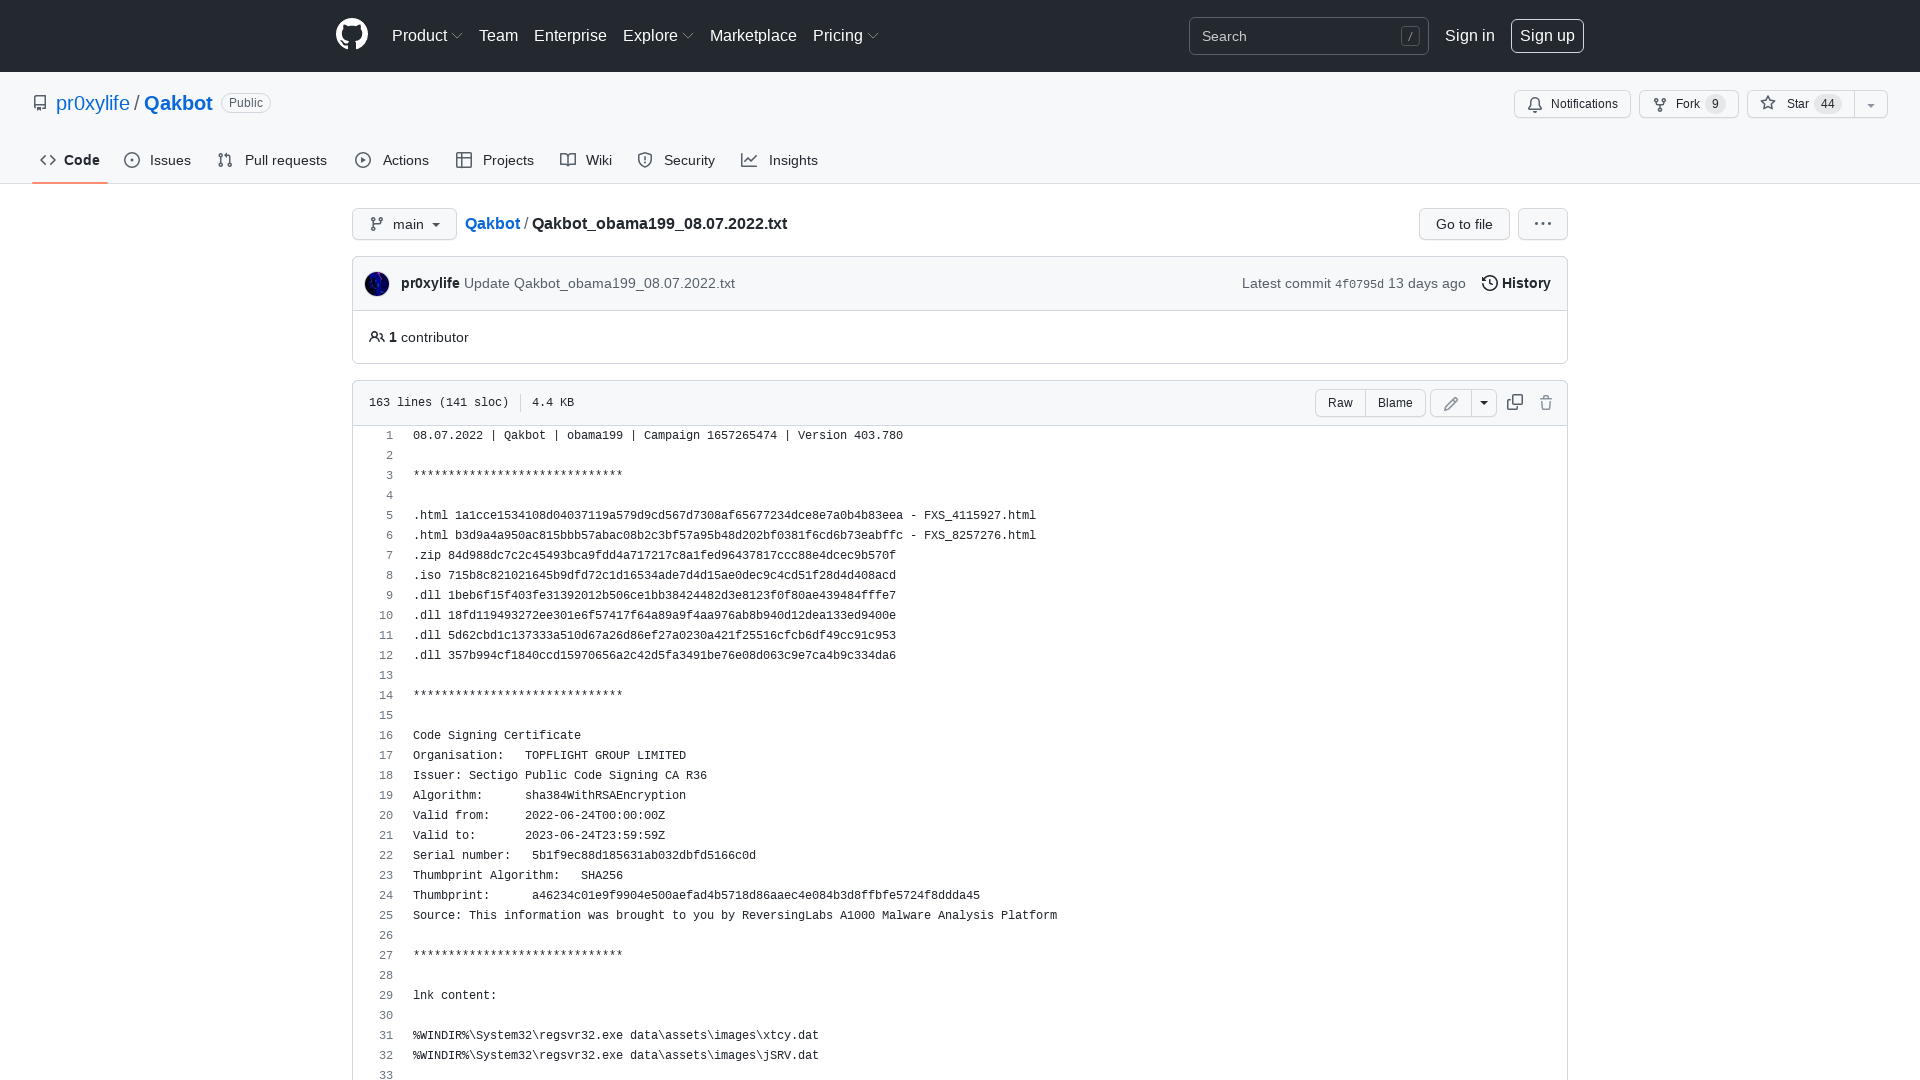1920x1080 pixels.
Task: Click the Go to file button
Action: click(x=1463, y=224)
